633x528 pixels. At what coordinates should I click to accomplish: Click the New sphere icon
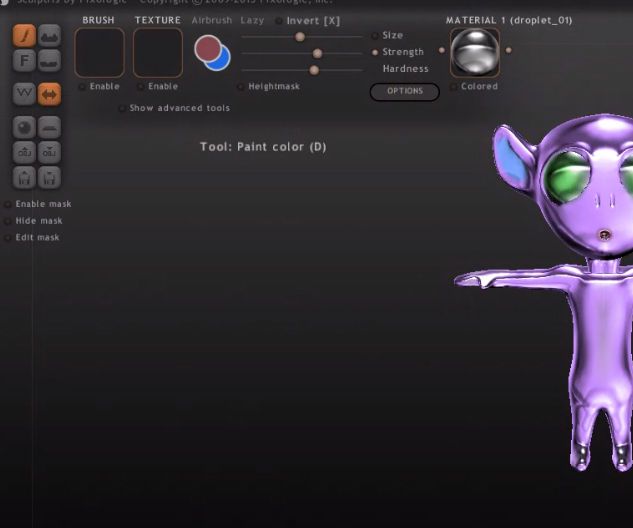(24, 128)
